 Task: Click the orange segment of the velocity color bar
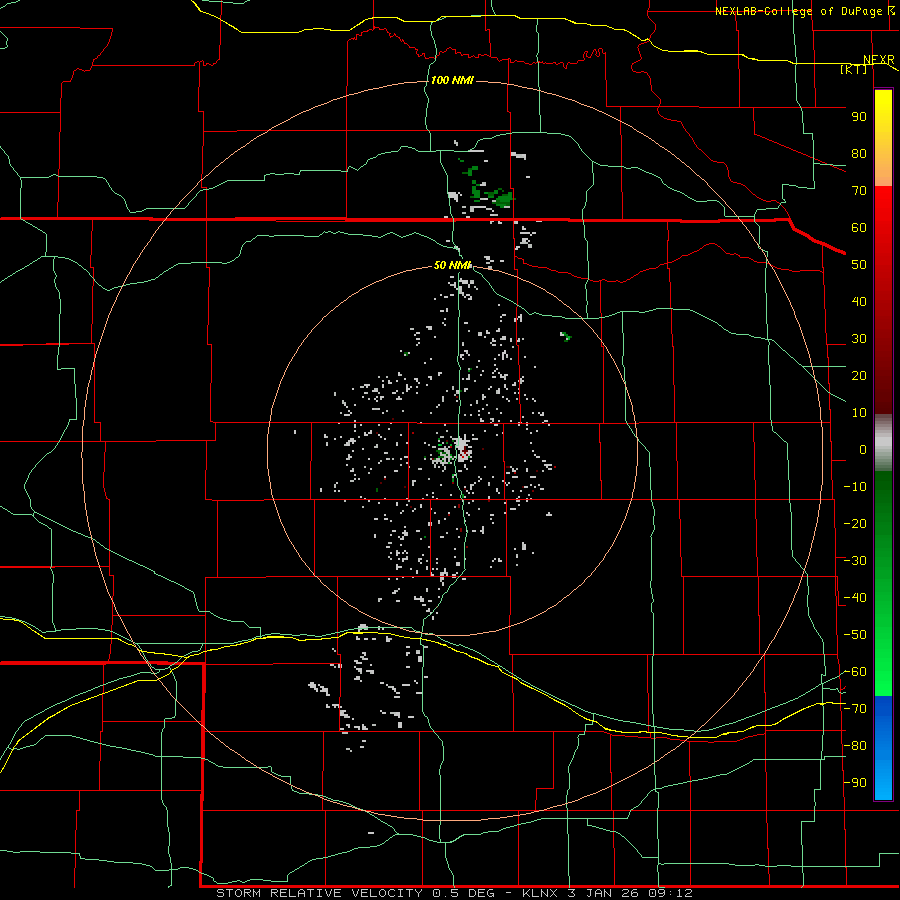pos(883,170)
